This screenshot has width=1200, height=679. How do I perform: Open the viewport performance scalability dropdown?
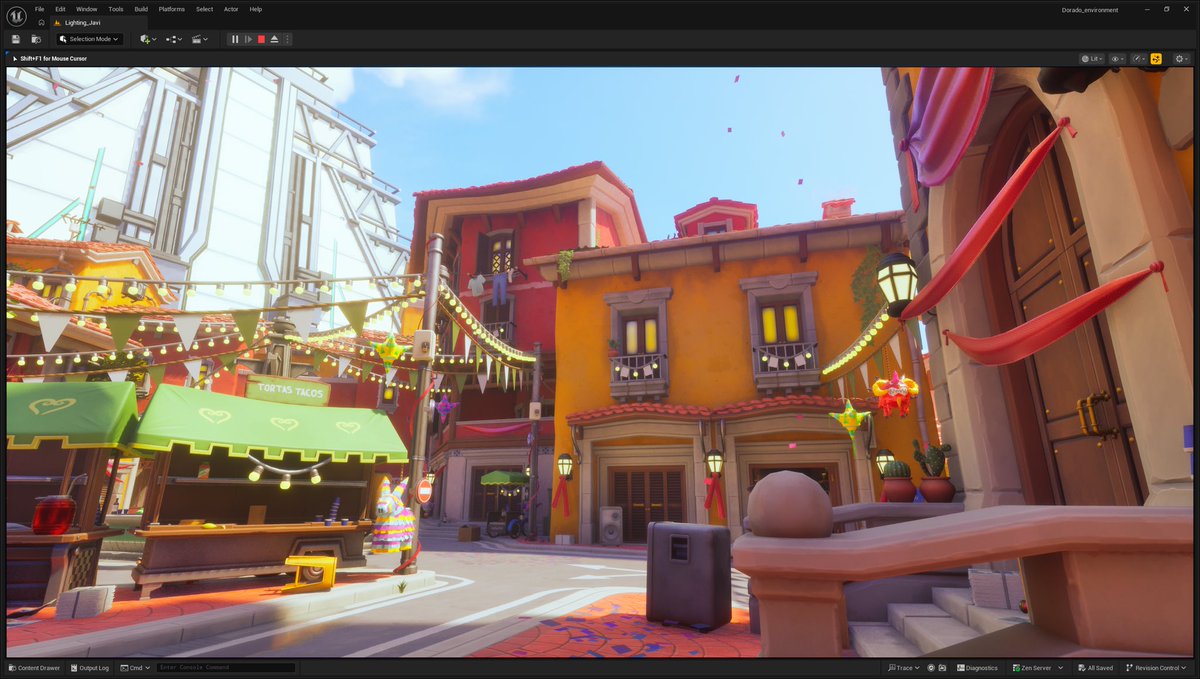pyautogui.click(x=1139, y=59)
